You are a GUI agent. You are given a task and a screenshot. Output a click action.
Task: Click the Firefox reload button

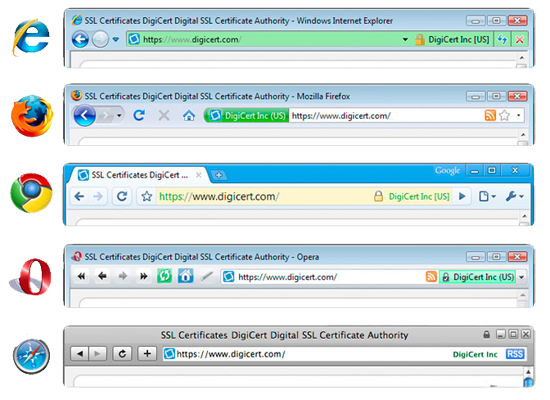coord(139,115)
